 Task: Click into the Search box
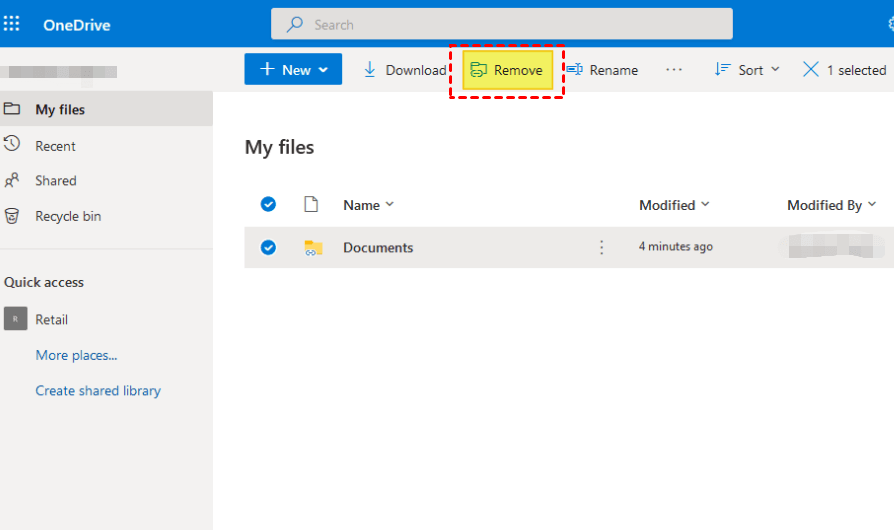coord(501,24)
